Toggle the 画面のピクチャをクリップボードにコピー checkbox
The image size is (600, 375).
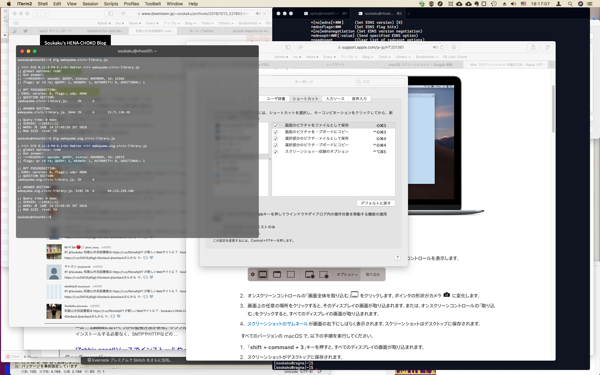coord(276,132)
